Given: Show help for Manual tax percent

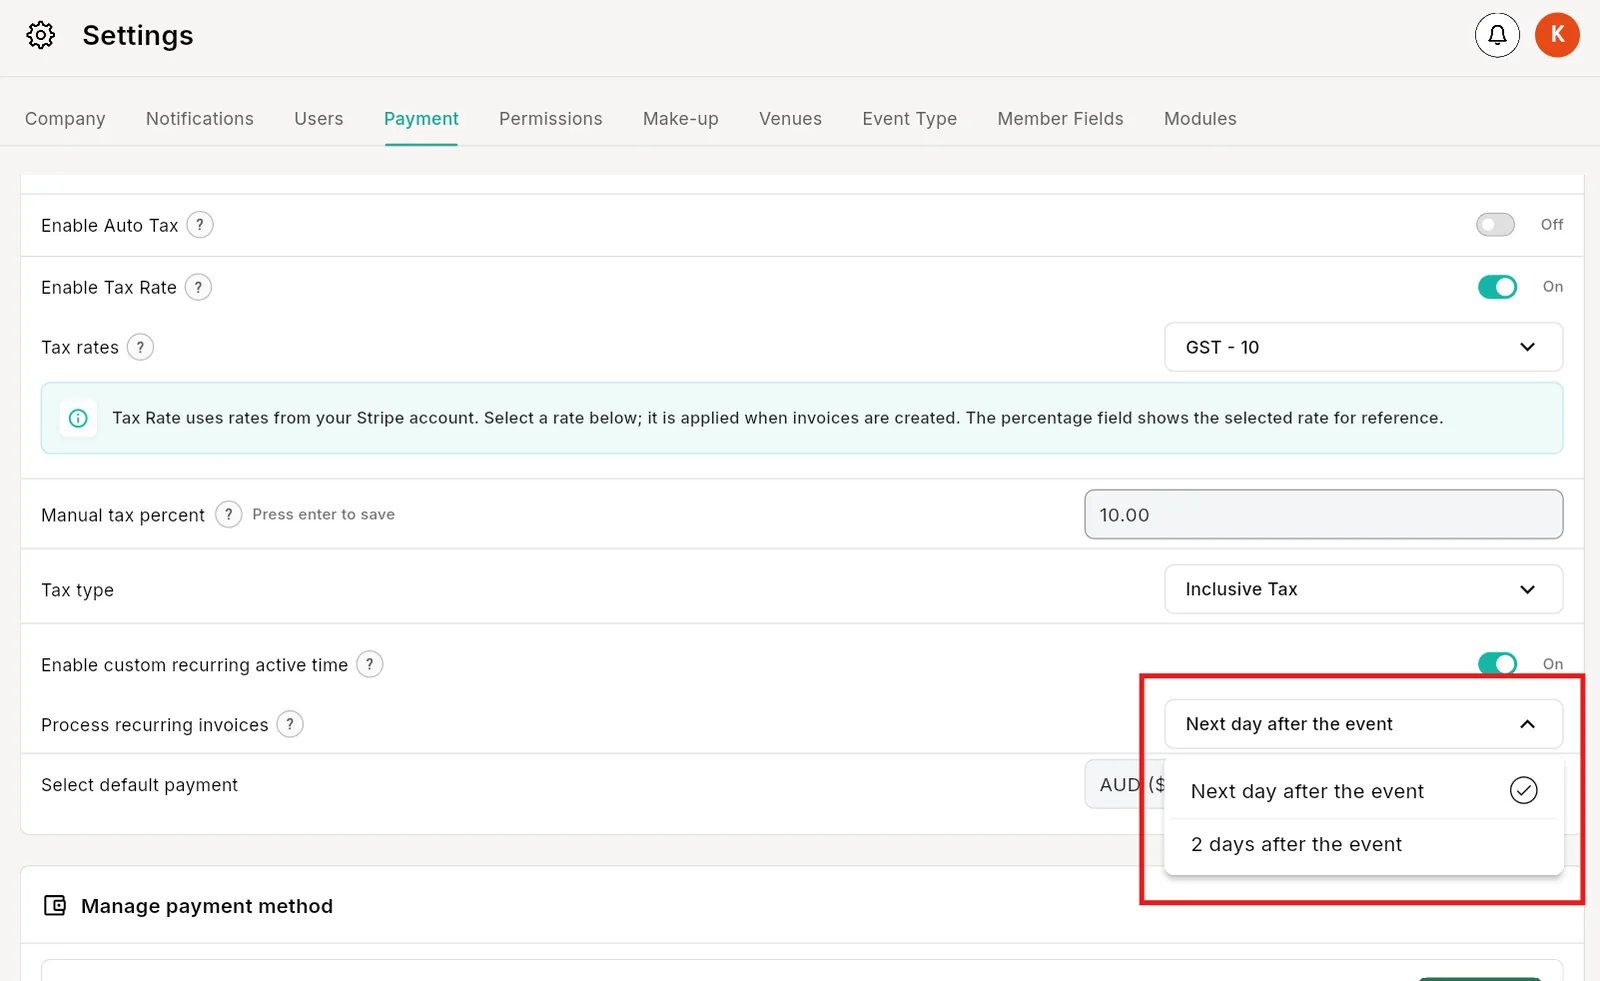Looking at the screenshot, I should click(228, 514).
